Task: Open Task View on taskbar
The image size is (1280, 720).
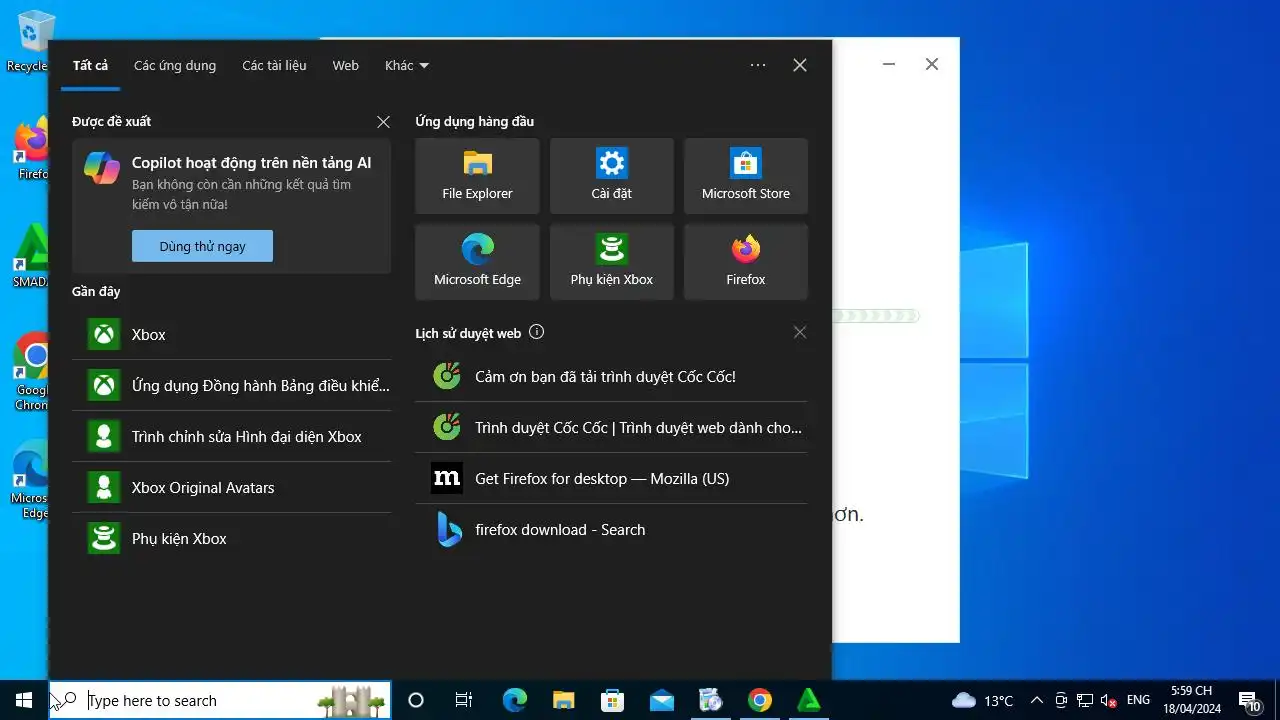Action: point(464,700)
